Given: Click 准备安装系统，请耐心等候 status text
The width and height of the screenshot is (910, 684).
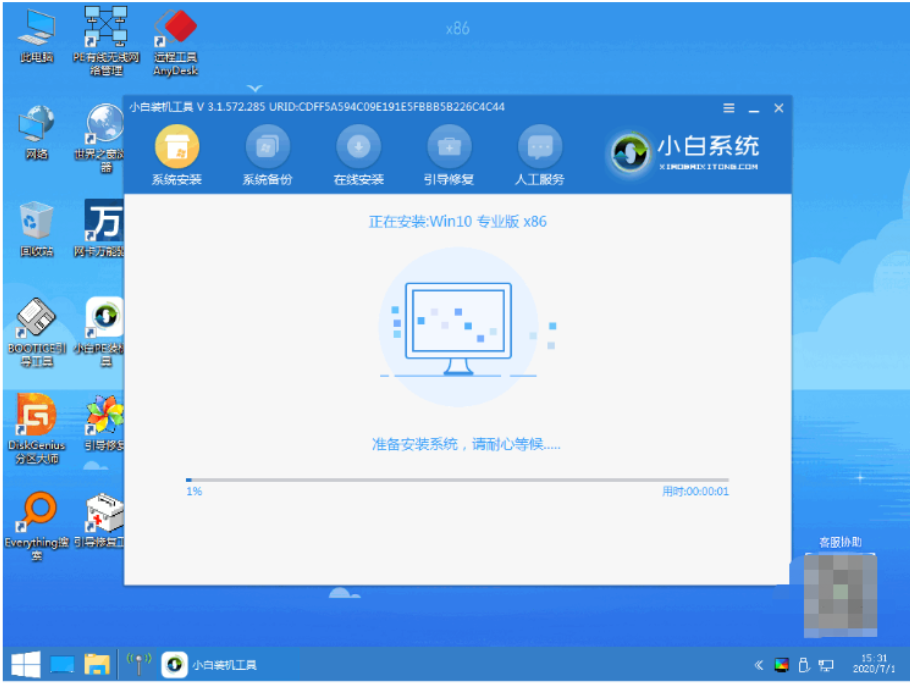Looking at the screenshot, I should [465, 444].
